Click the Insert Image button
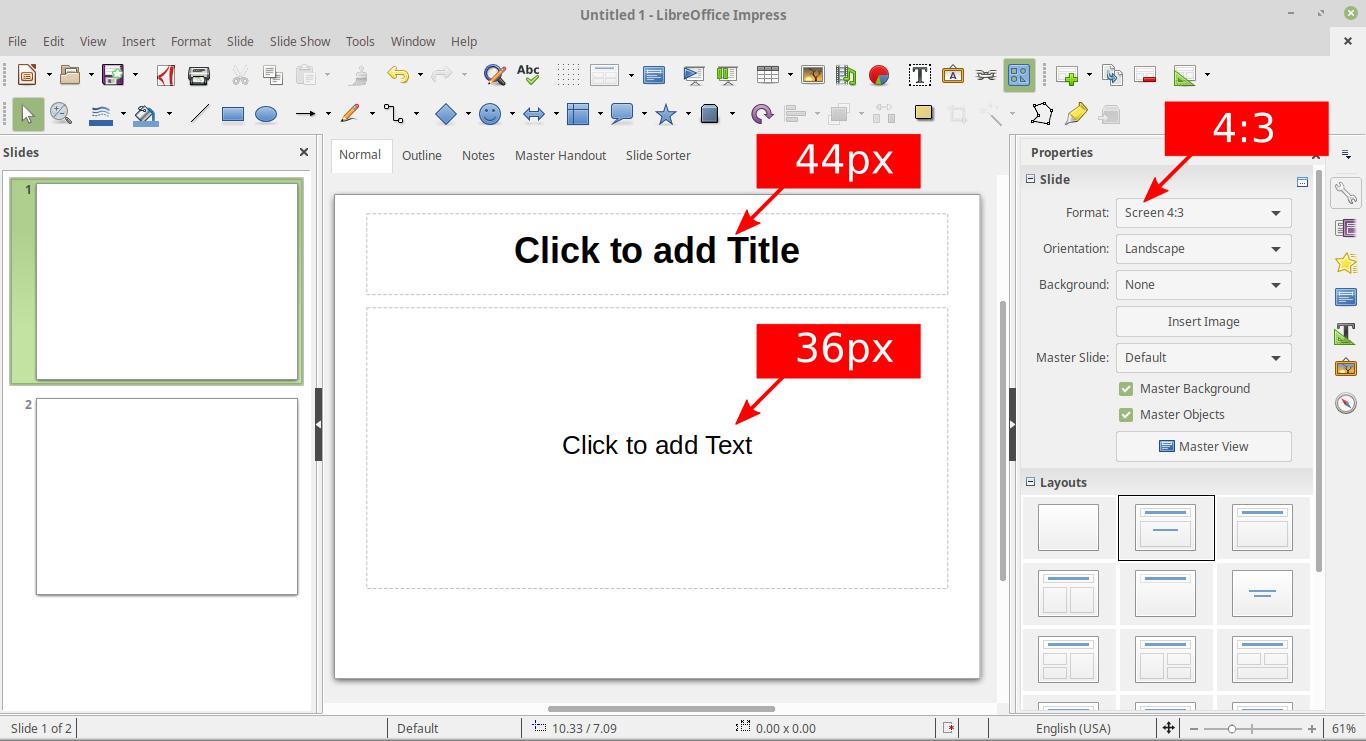Screen dimensions: 1366x741 tap(1203, 322)
